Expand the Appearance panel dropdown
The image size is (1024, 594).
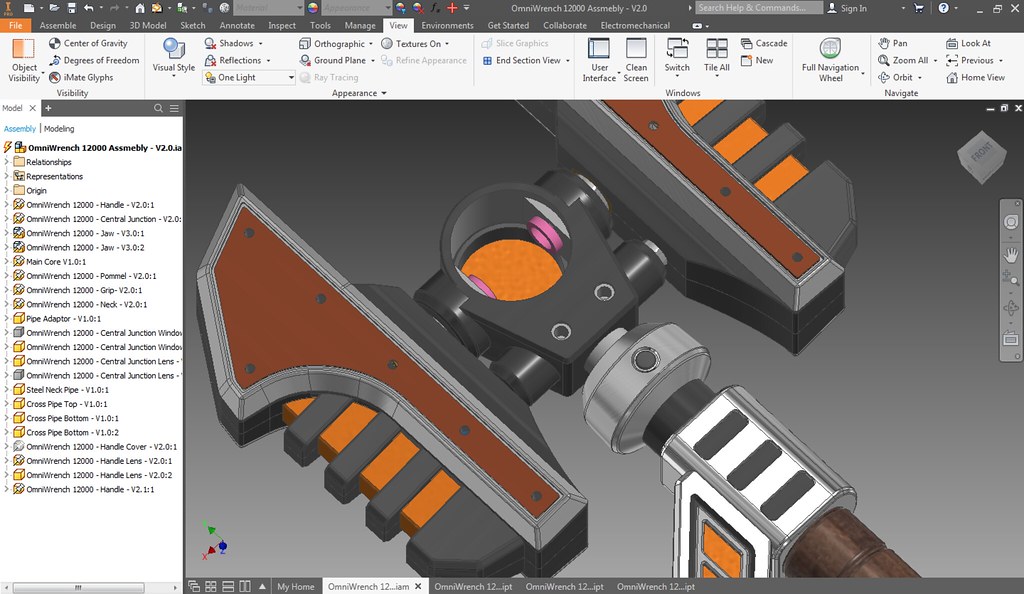tap(384, 93)
